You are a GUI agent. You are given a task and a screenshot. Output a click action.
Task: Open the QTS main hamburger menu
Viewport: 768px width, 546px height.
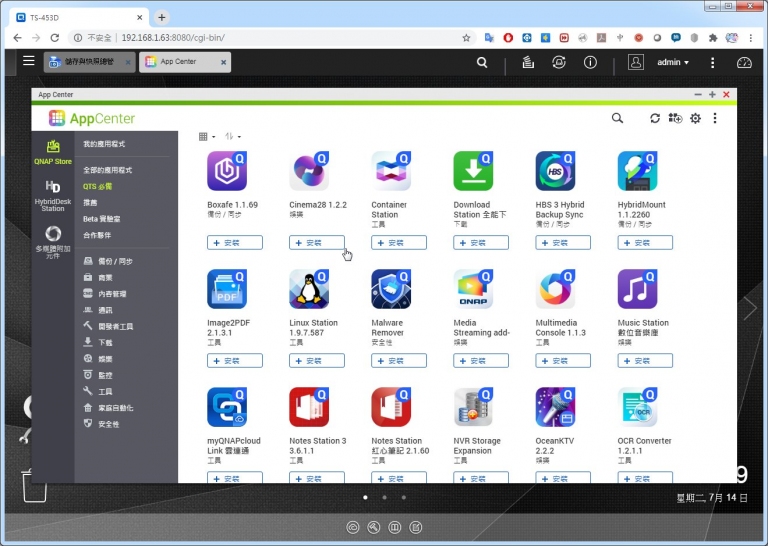click(x=28, y=61)
